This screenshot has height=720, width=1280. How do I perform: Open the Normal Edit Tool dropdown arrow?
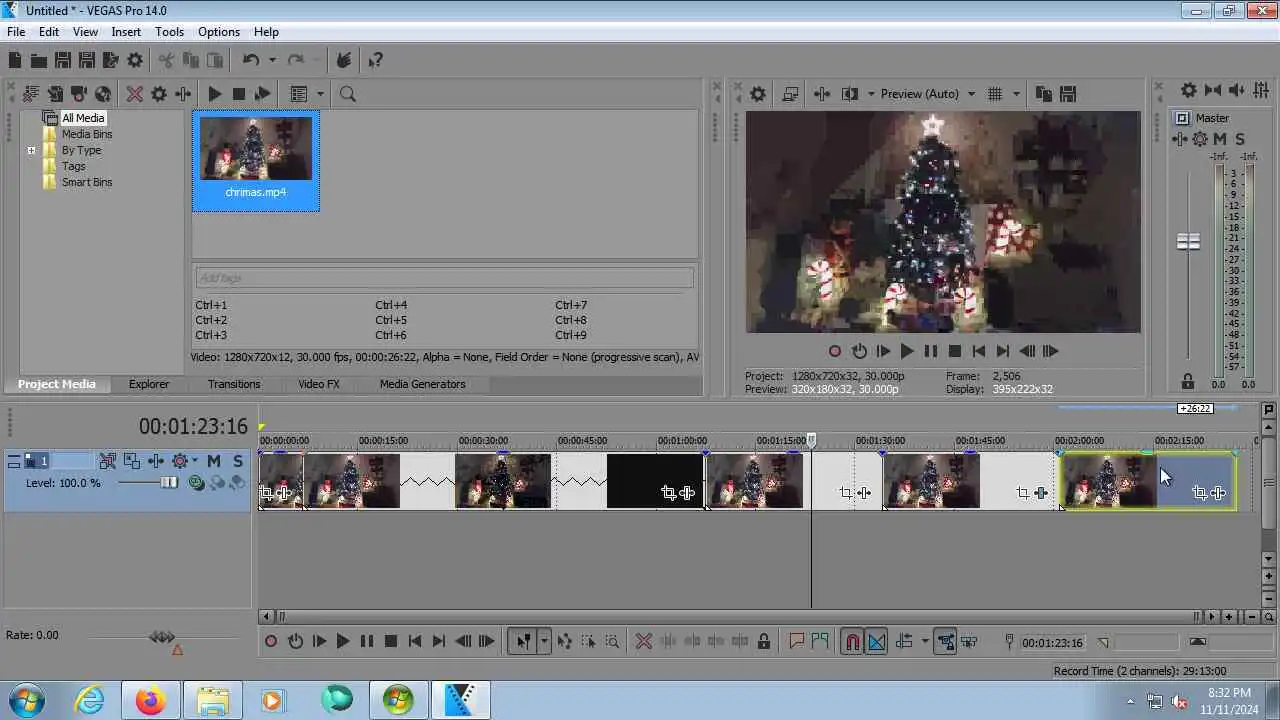[x=544, y=642]
